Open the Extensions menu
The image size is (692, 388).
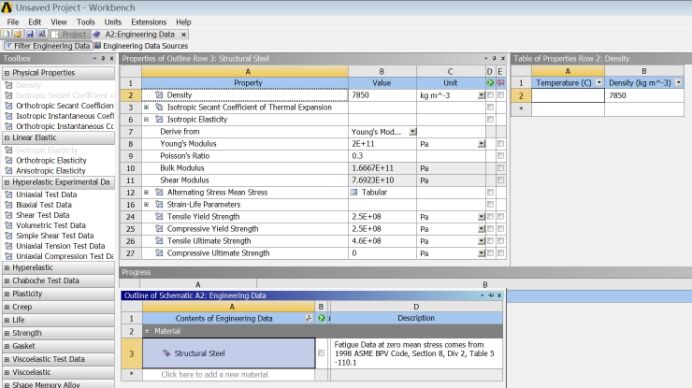[x=149, y=22]
